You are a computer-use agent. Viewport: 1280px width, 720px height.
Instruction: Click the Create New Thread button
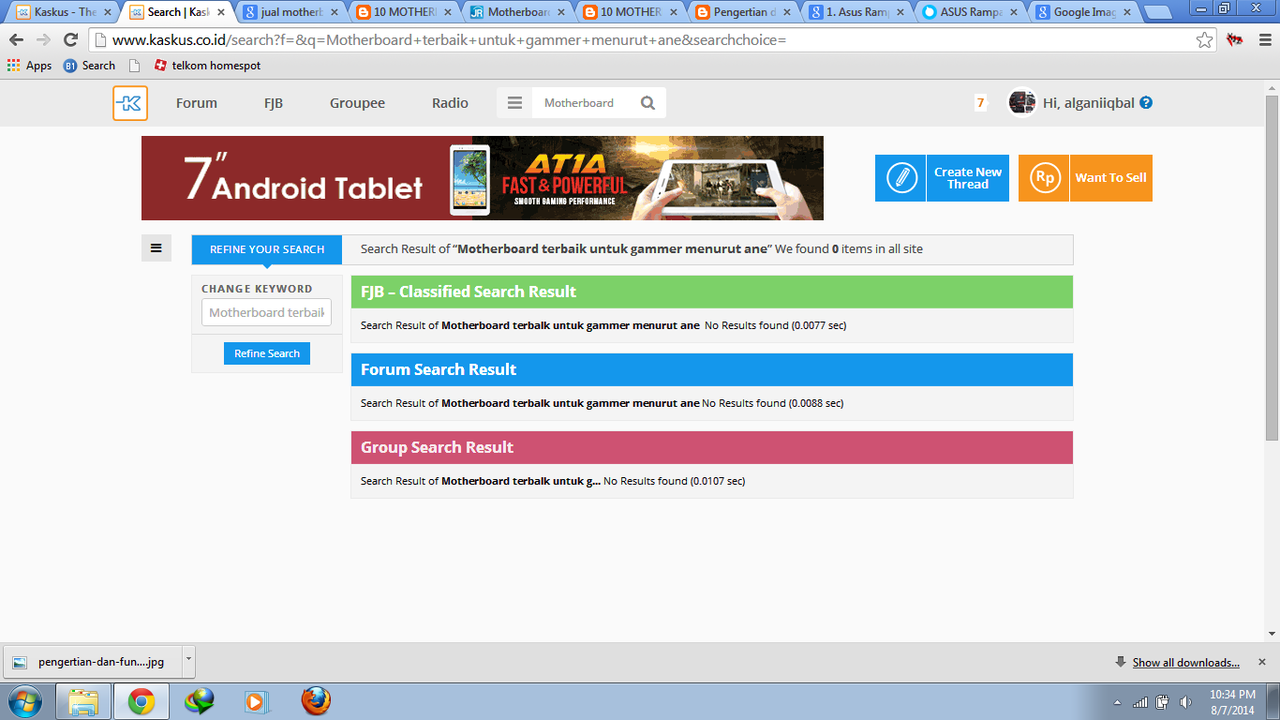coord(942,178)
